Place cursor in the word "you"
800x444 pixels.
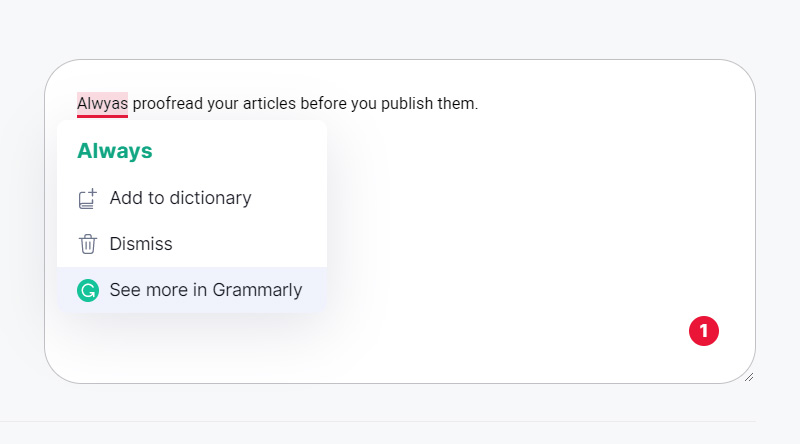(x=364, y=104)
